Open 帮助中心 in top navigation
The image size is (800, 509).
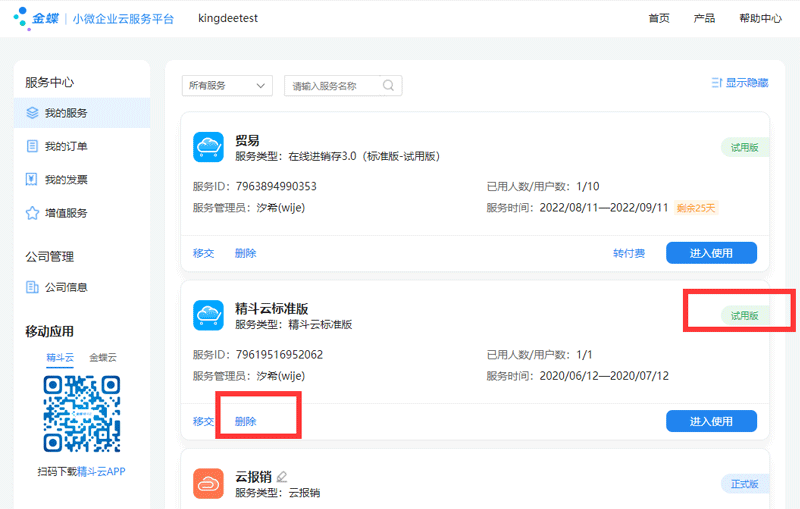point(760,18)
